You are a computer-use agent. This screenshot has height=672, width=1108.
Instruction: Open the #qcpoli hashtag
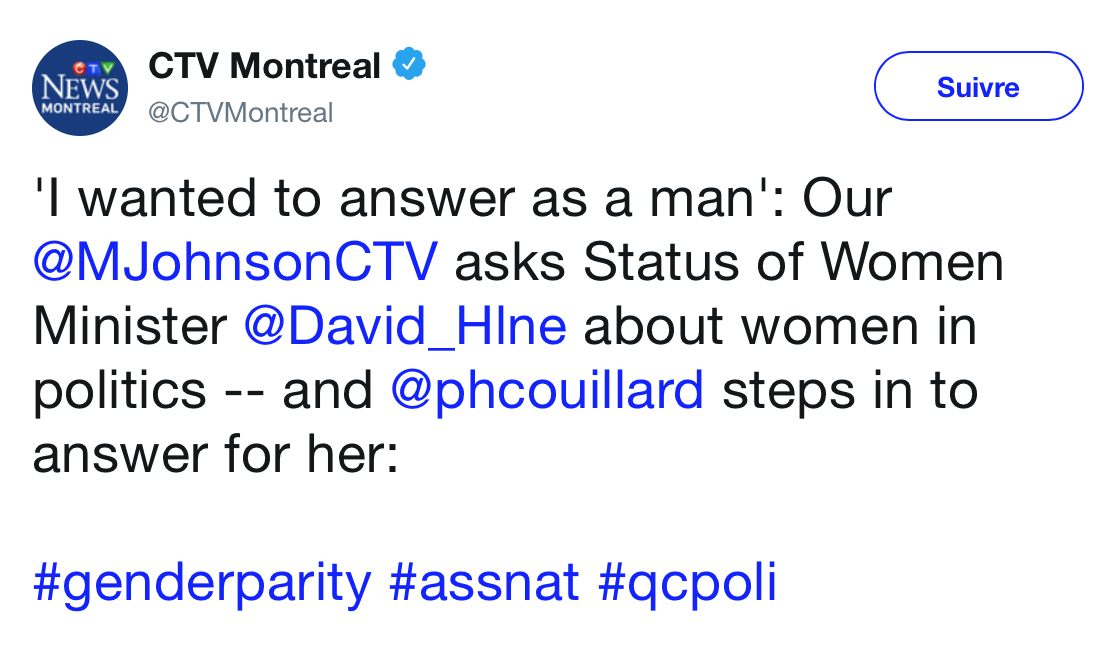687,584
